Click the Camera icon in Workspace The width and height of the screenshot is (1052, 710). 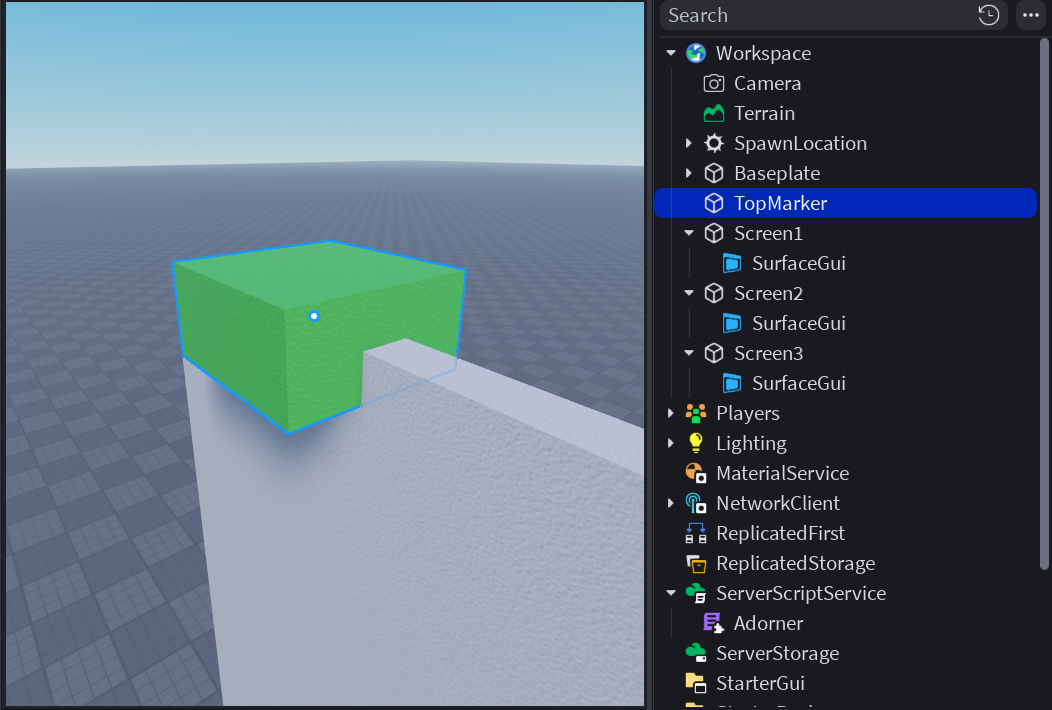[x=714, y=83]
